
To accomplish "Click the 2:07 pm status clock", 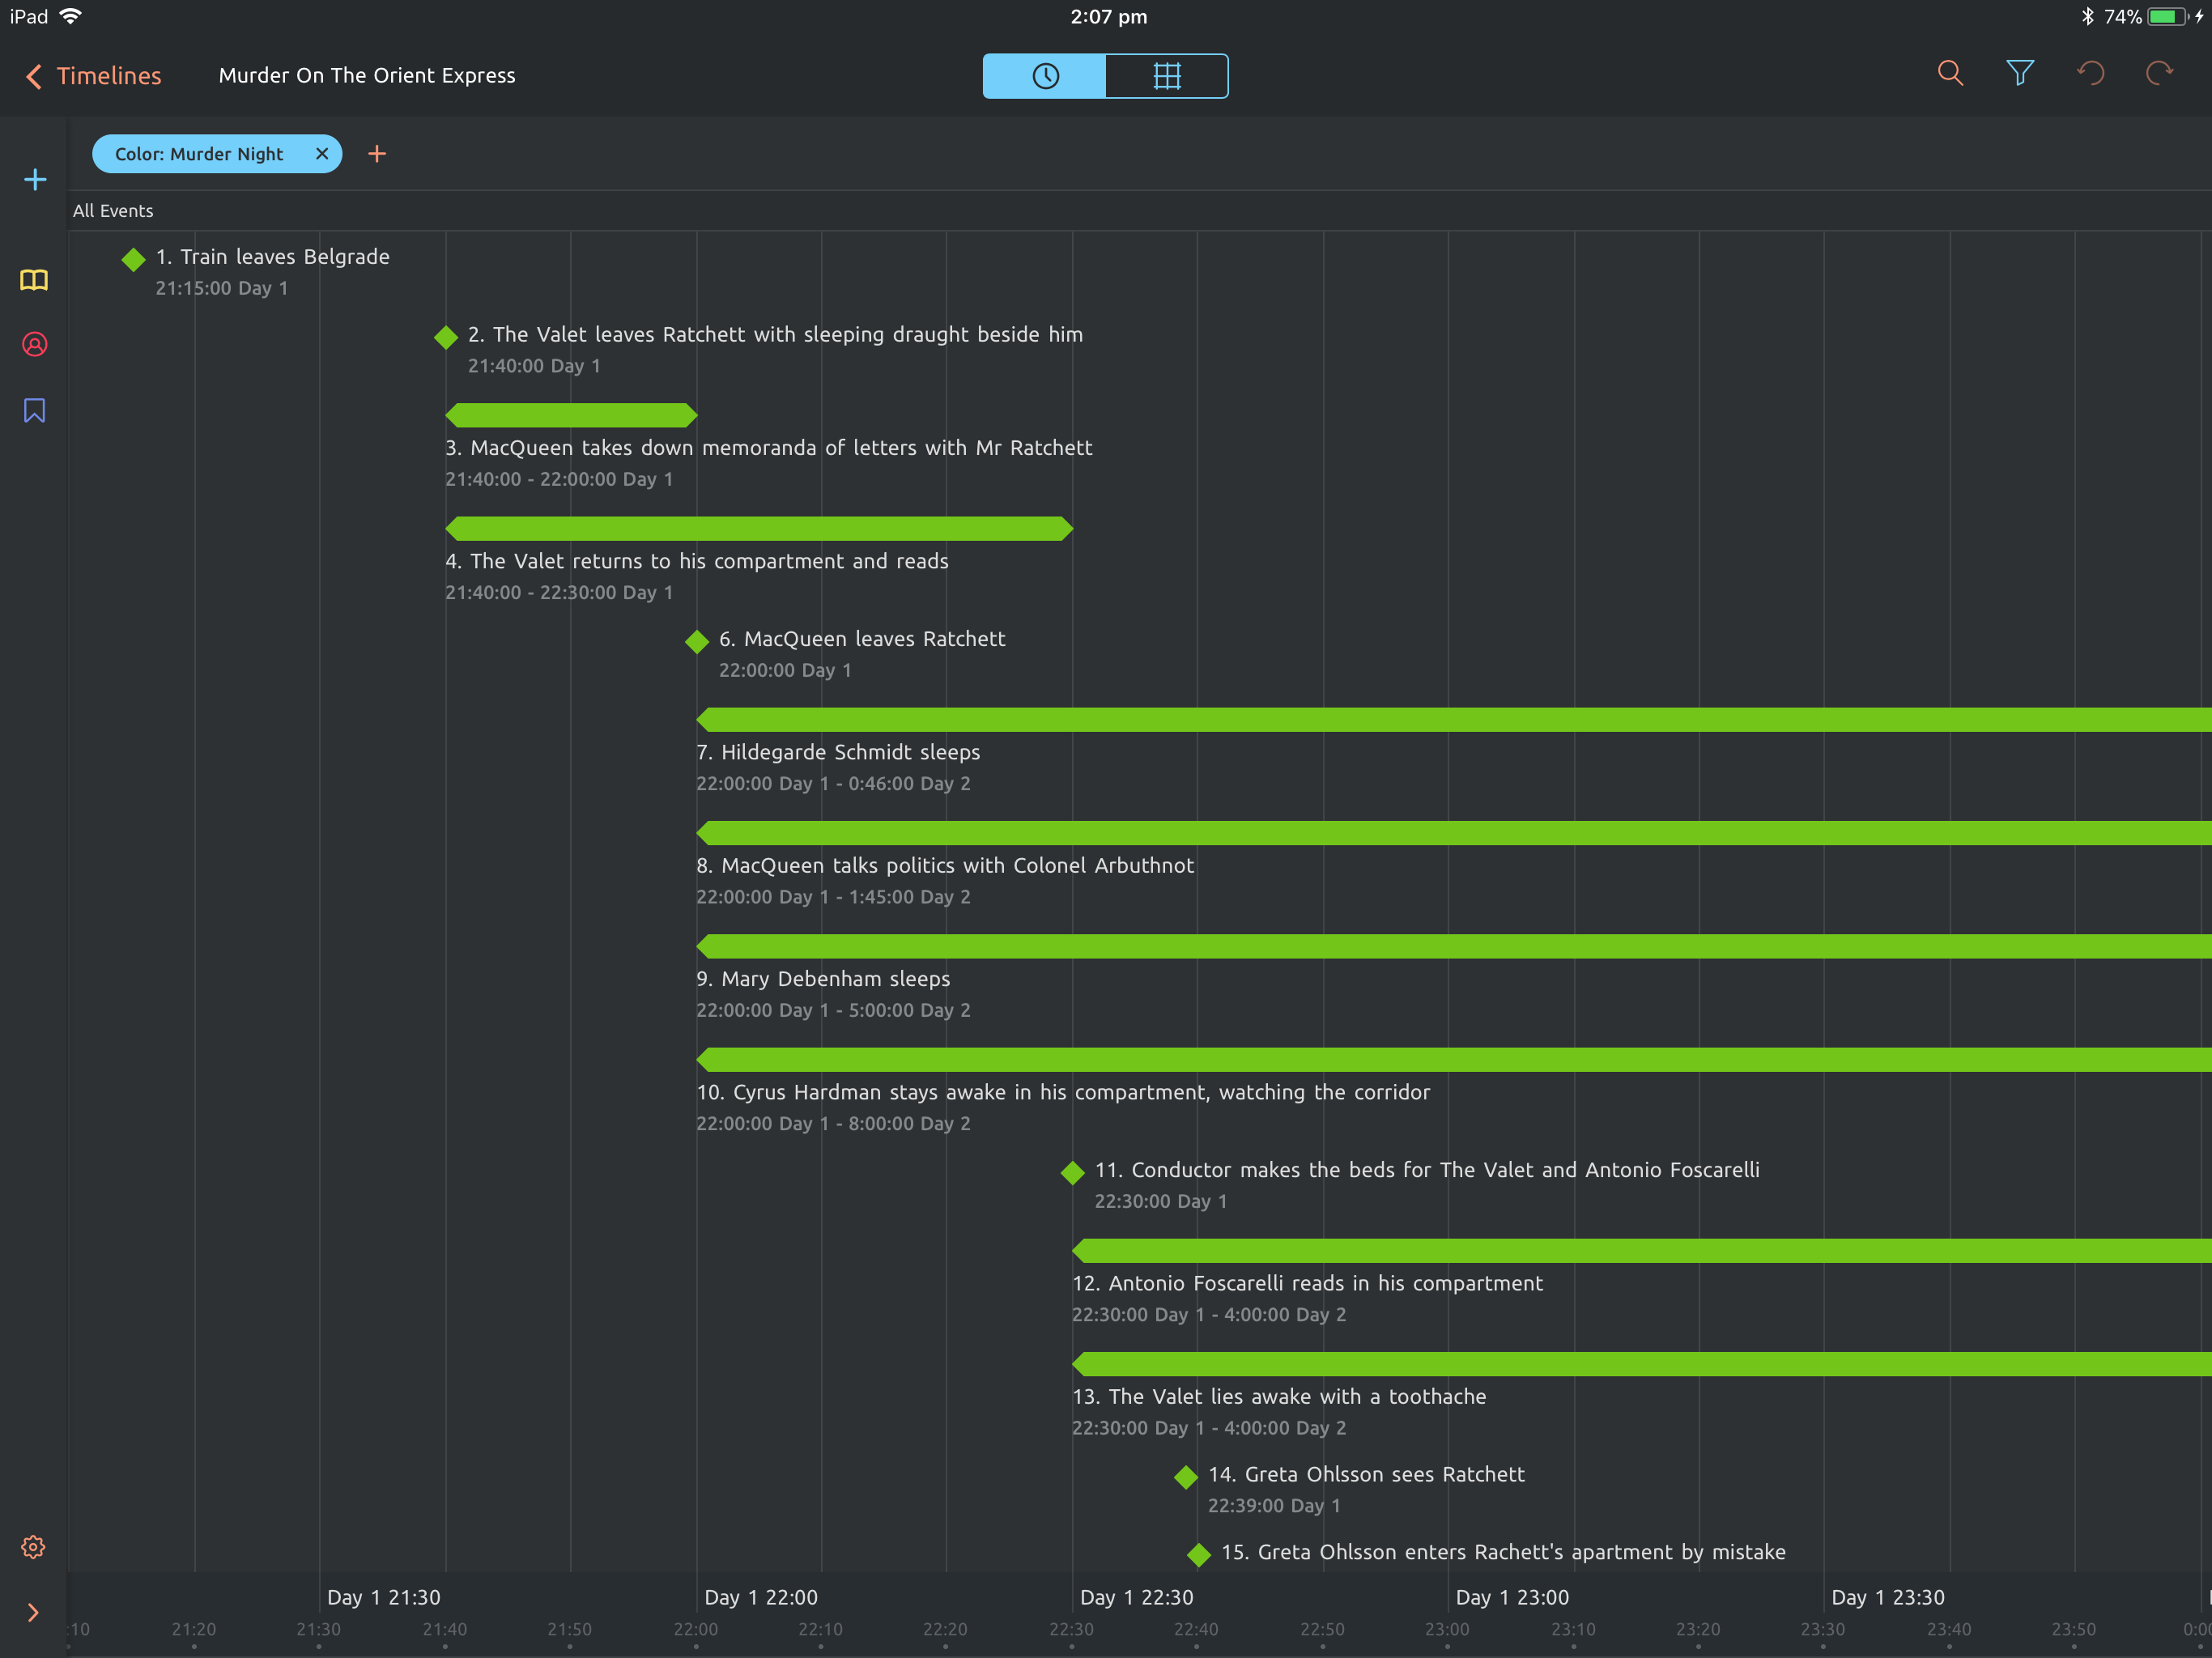I will [x=1108, y=16].
